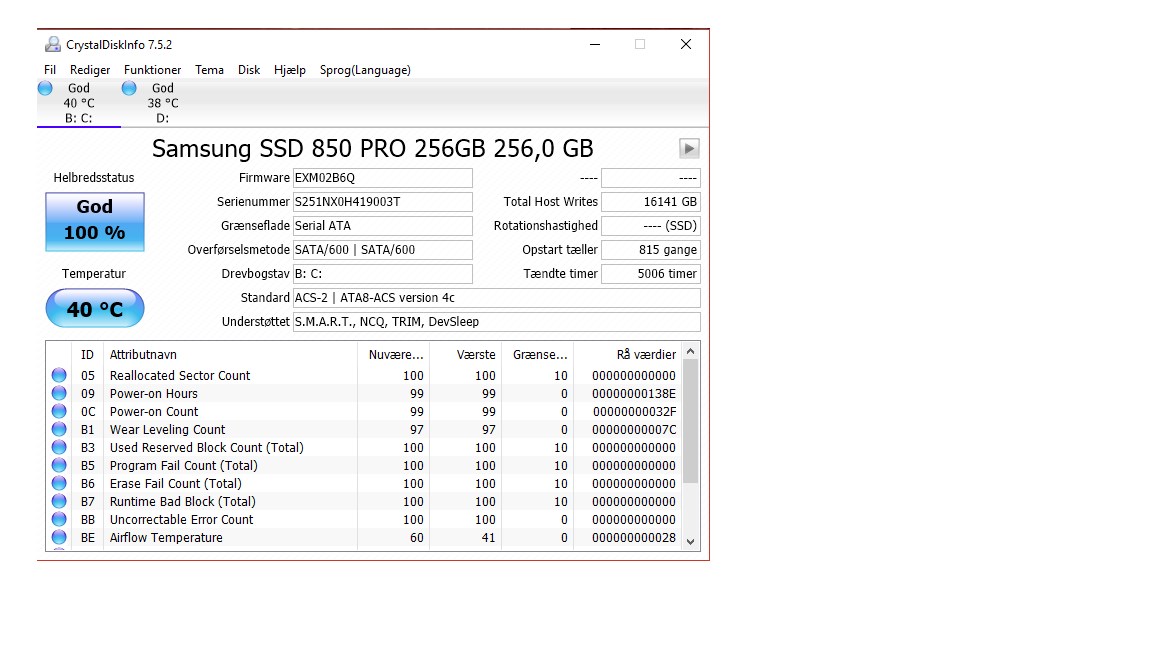Click status orb of Power-on Hours row
1152x648 pixels.
(60, 393)
